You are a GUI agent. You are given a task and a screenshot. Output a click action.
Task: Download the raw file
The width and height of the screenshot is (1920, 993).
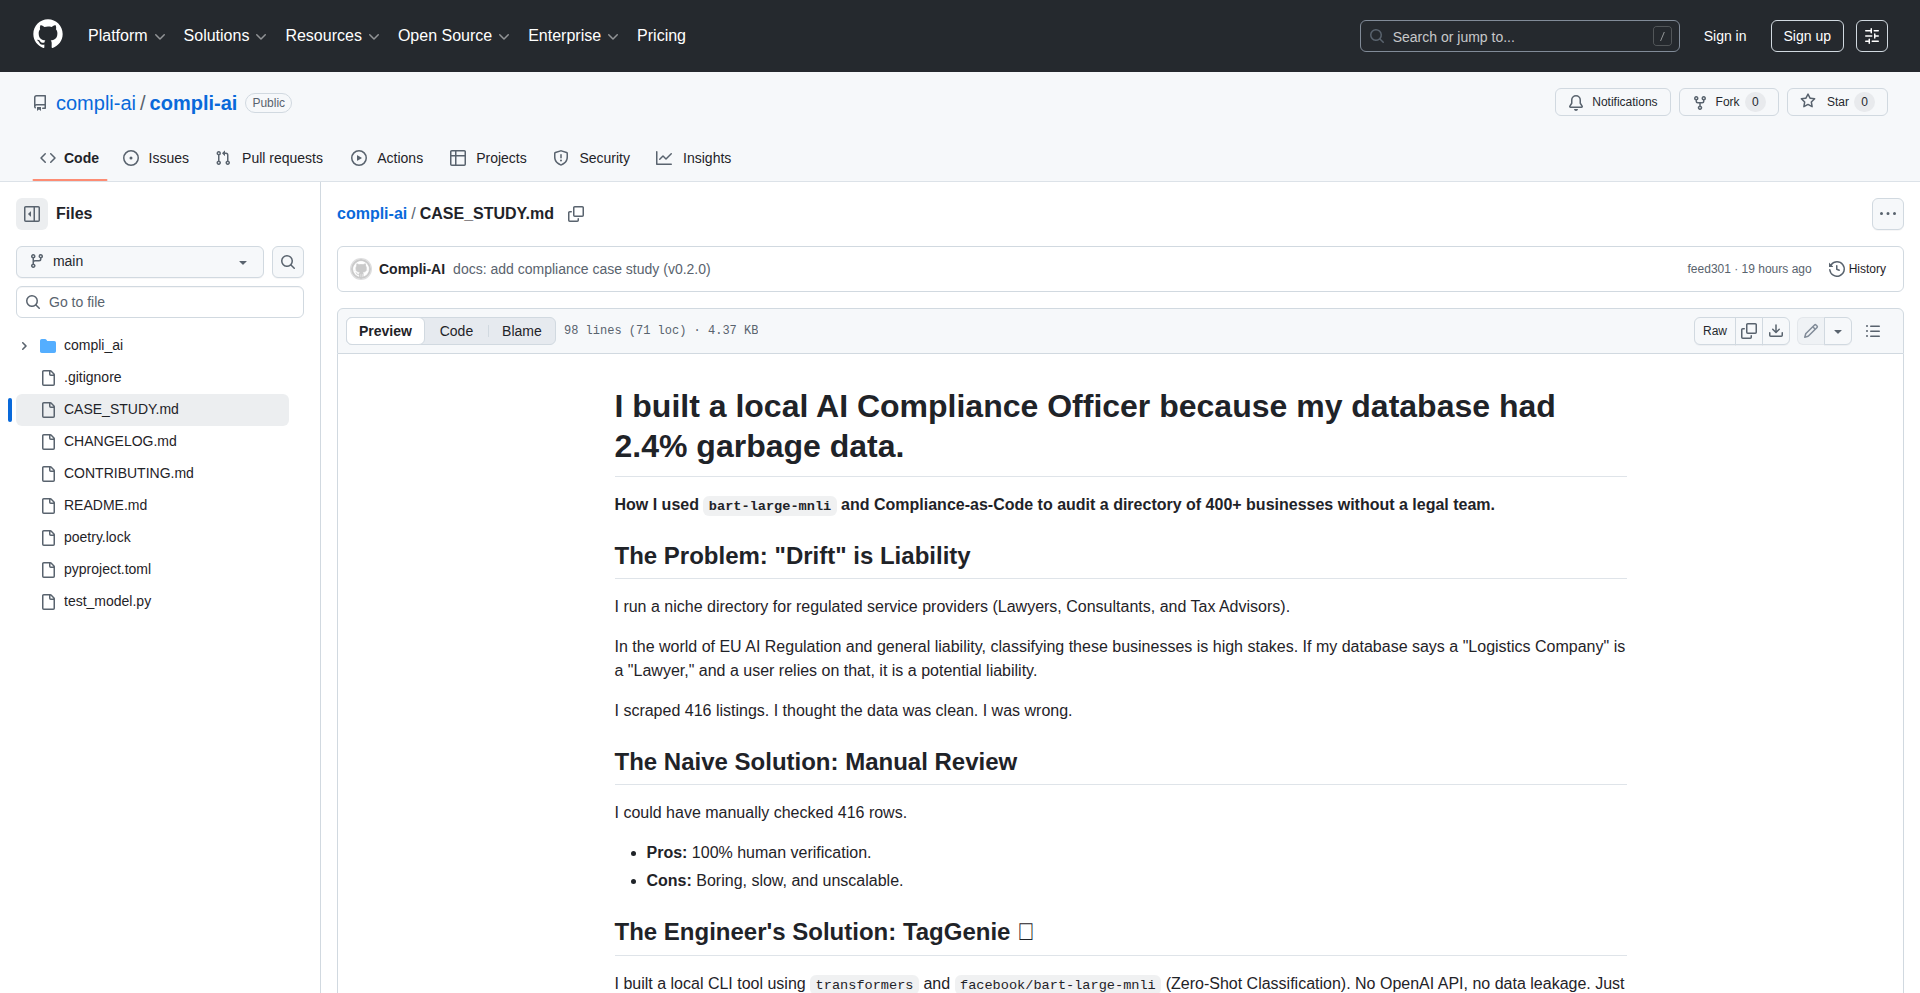(x=1776, y=331)
